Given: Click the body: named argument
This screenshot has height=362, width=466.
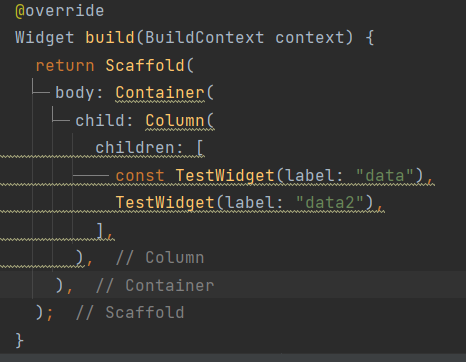Looking at the screenshot, I should pos(79,92).
